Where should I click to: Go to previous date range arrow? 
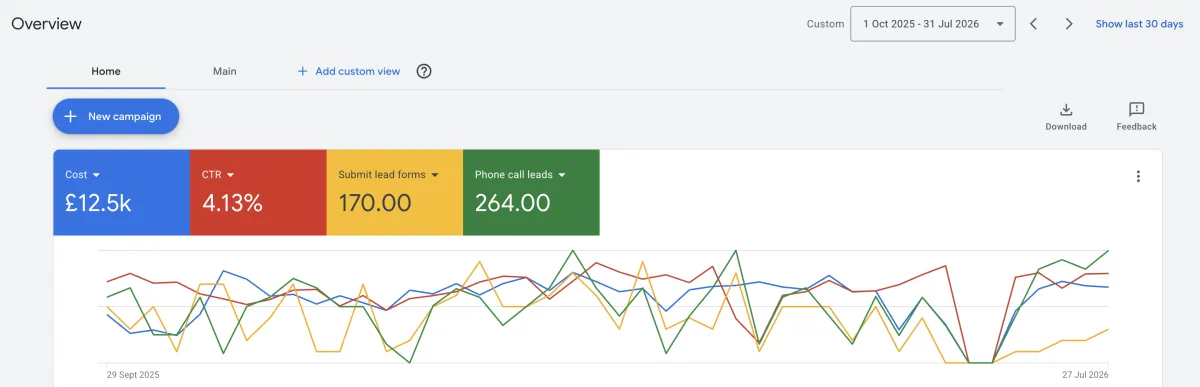[x=1034, y=24]
